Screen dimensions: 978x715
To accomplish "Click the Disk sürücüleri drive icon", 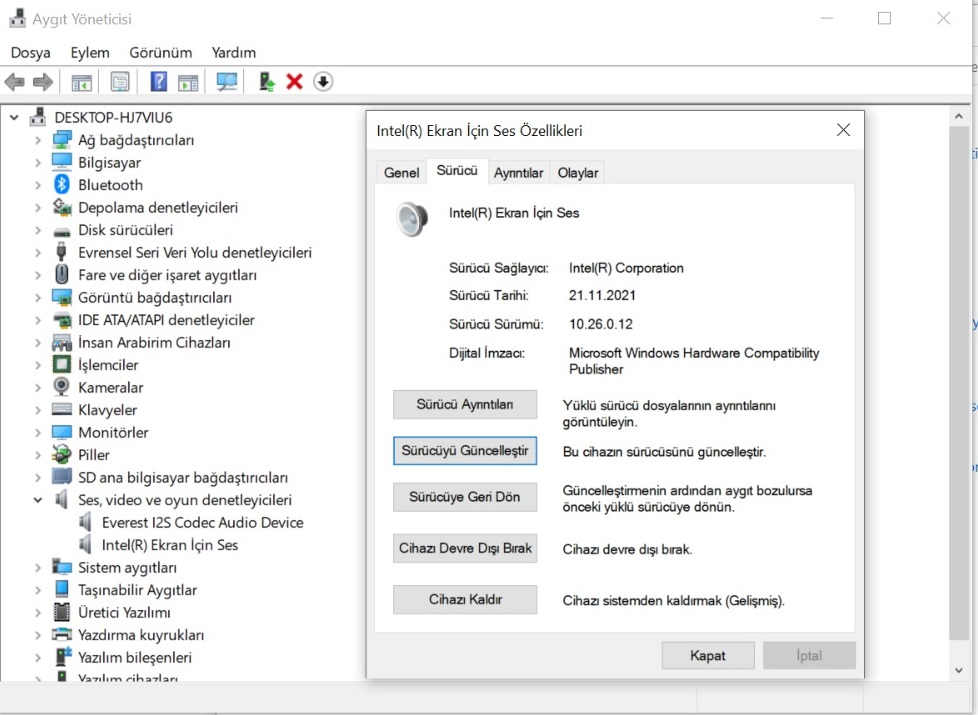I will [x=62, y=231].
